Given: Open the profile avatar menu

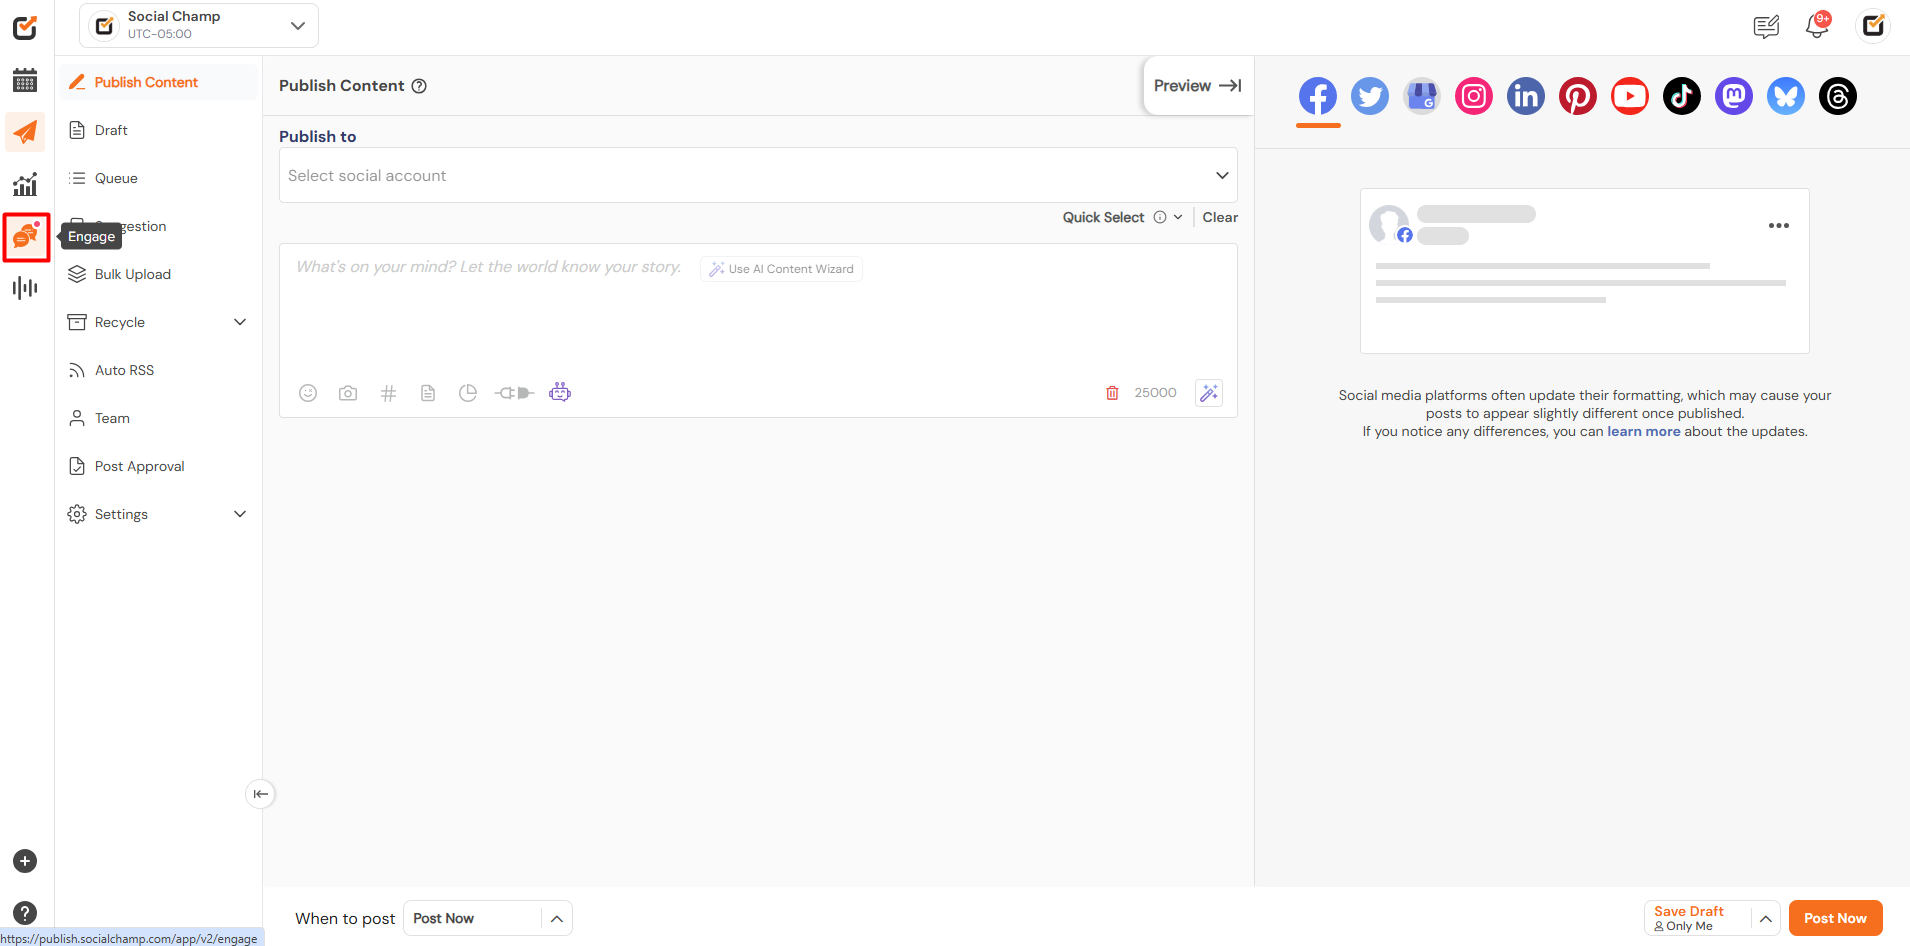Looking at the screenshot, I should pos(1873,26).
